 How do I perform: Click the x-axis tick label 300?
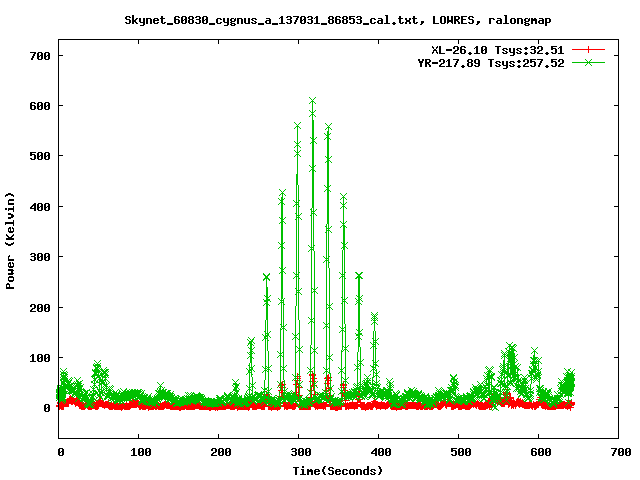(300, 452)
